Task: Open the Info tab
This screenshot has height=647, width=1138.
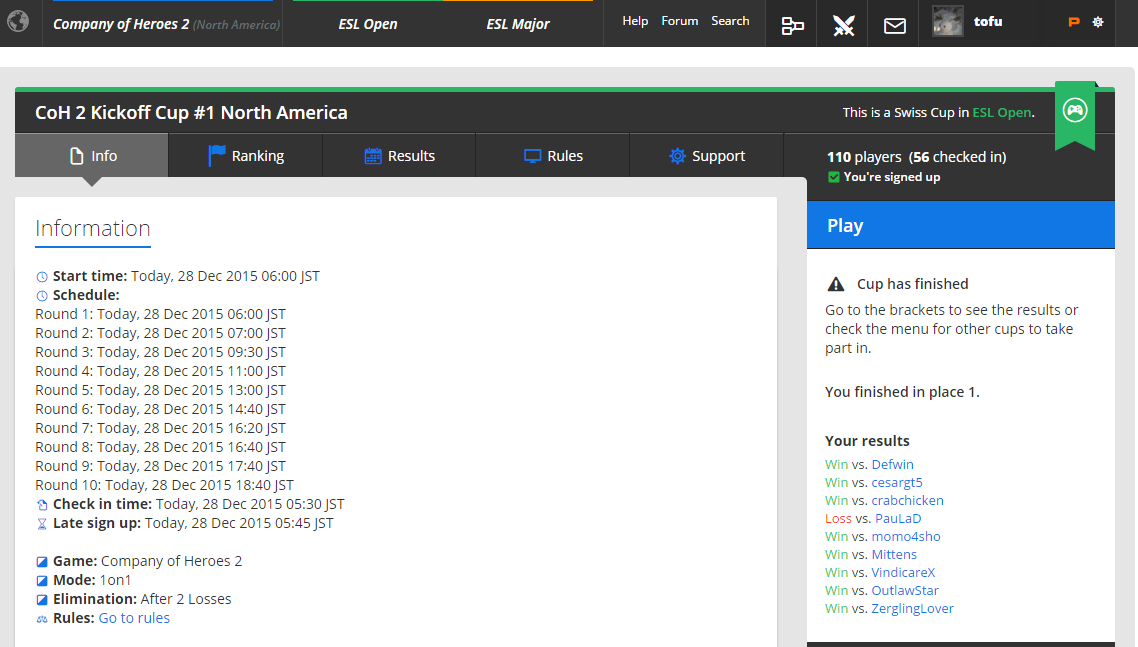Action: 92,155
